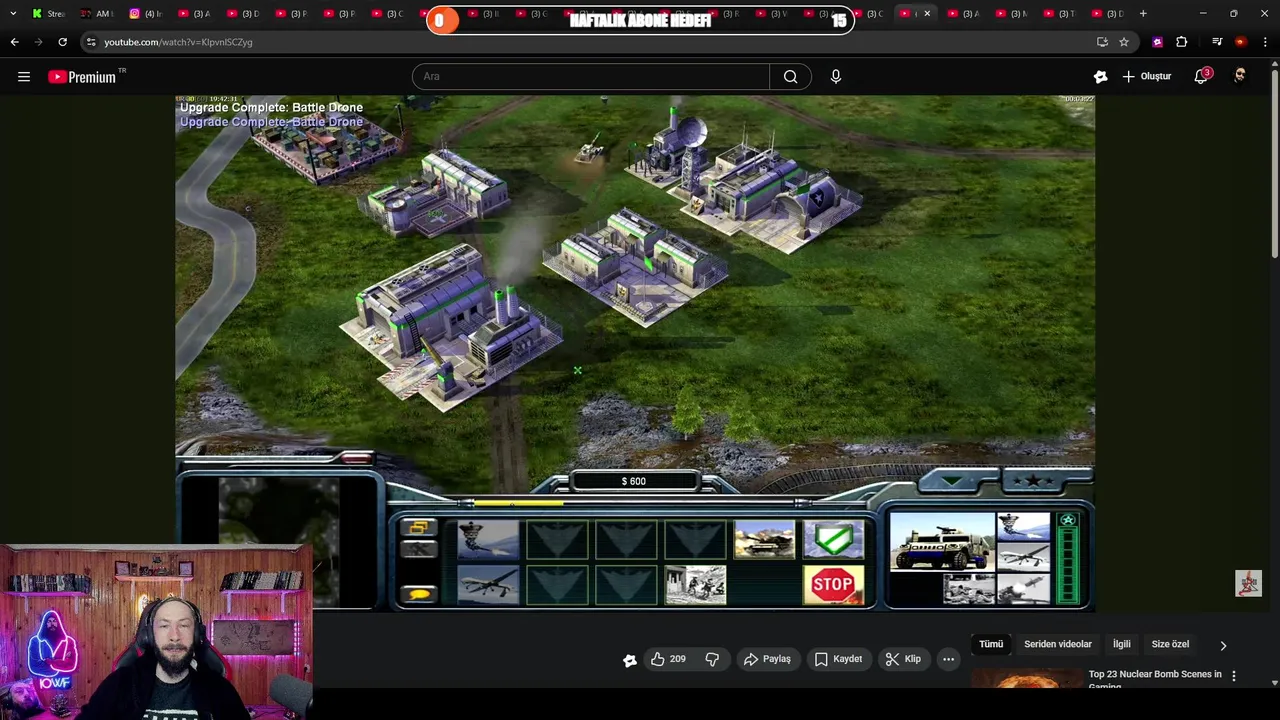Click the overlay icon at the right page edge
1280x720 pixels.
(x=1248, y=584)
